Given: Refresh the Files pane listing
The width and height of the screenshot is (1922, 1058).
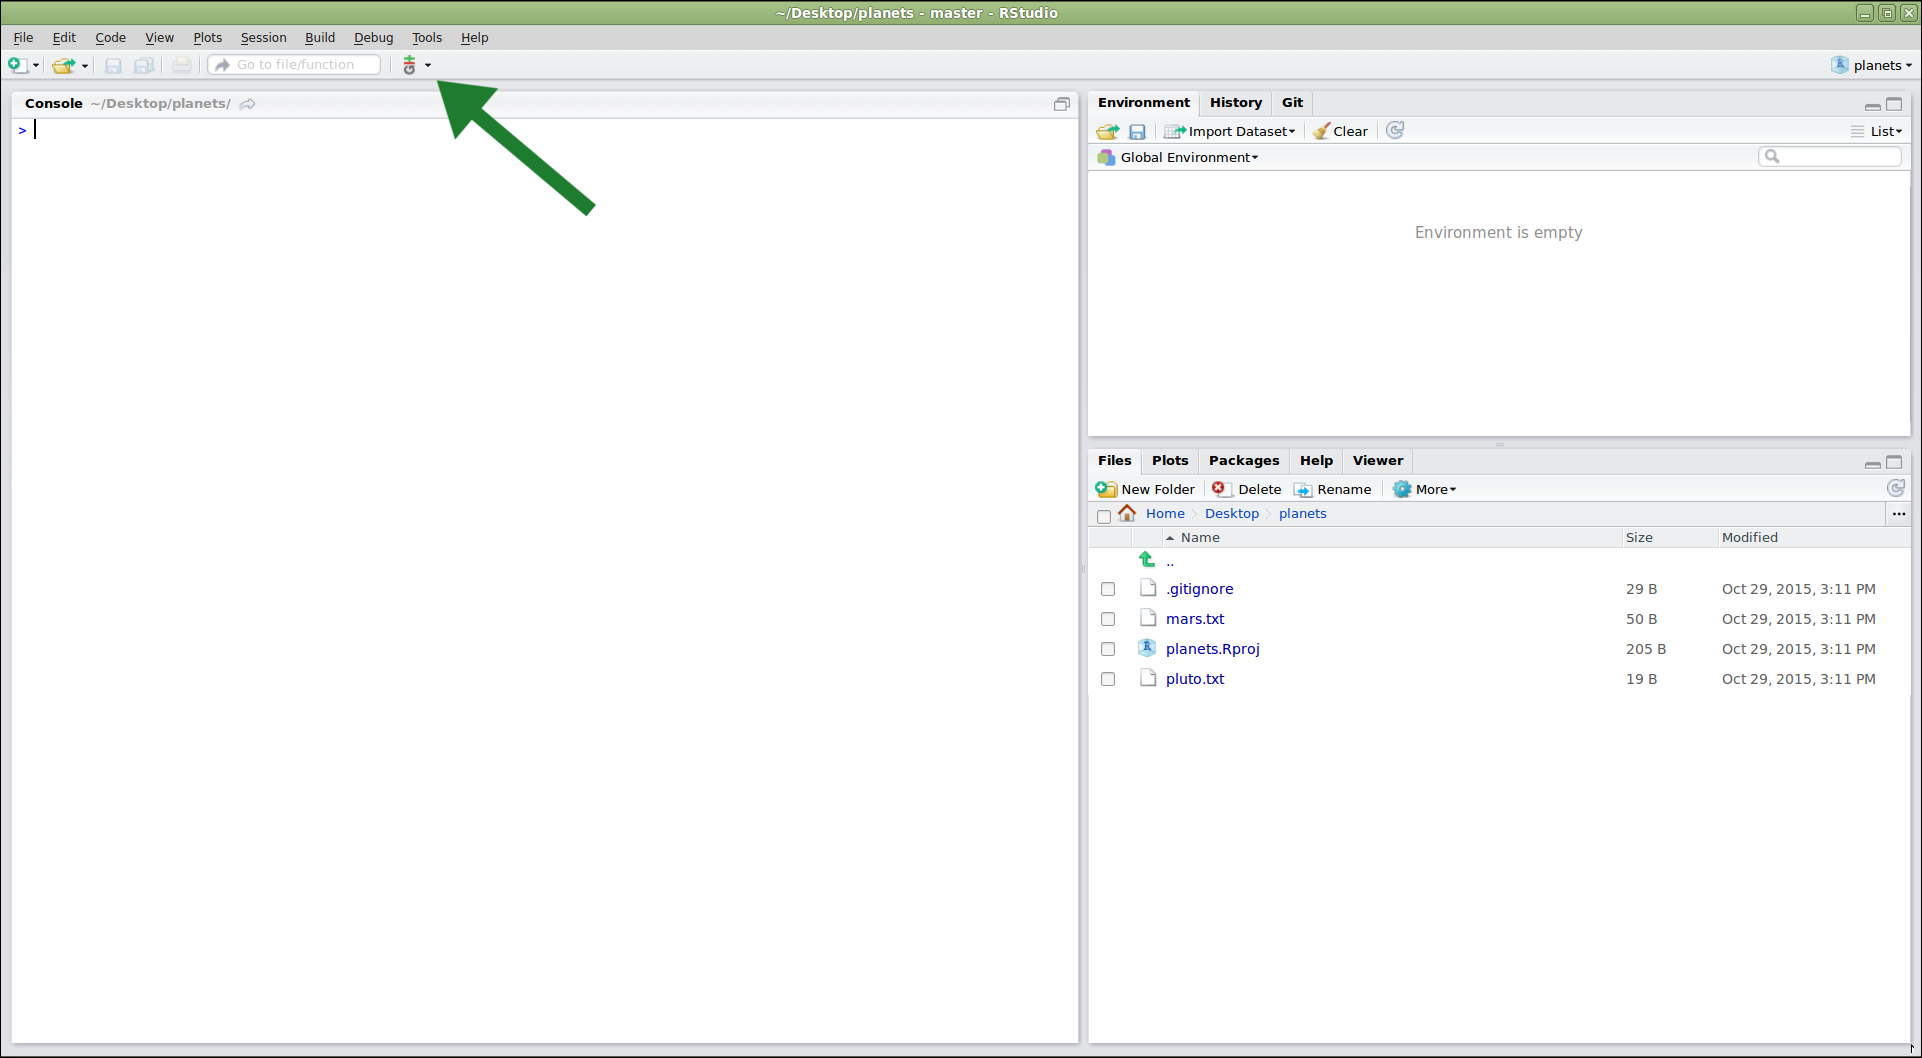Looking at the screenshot, I should tap(1895, 488).
